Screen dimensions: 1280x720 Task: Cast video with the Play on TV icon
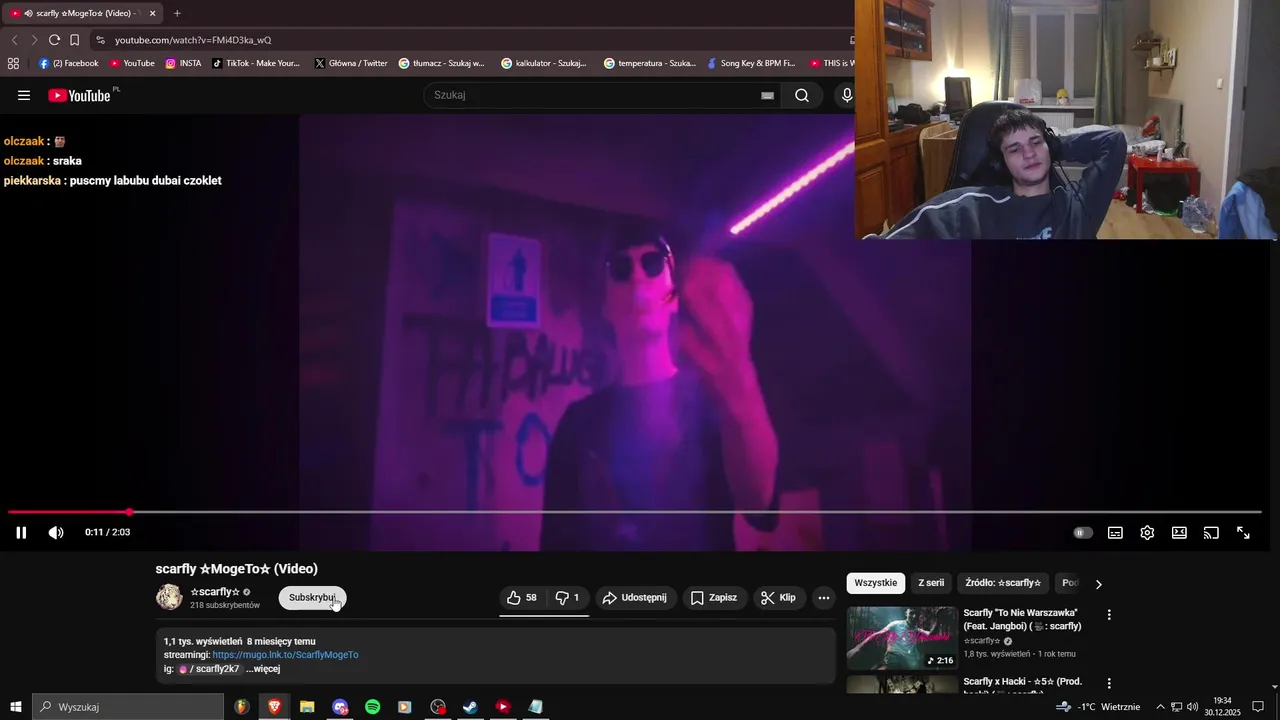tap(1211, 532)
